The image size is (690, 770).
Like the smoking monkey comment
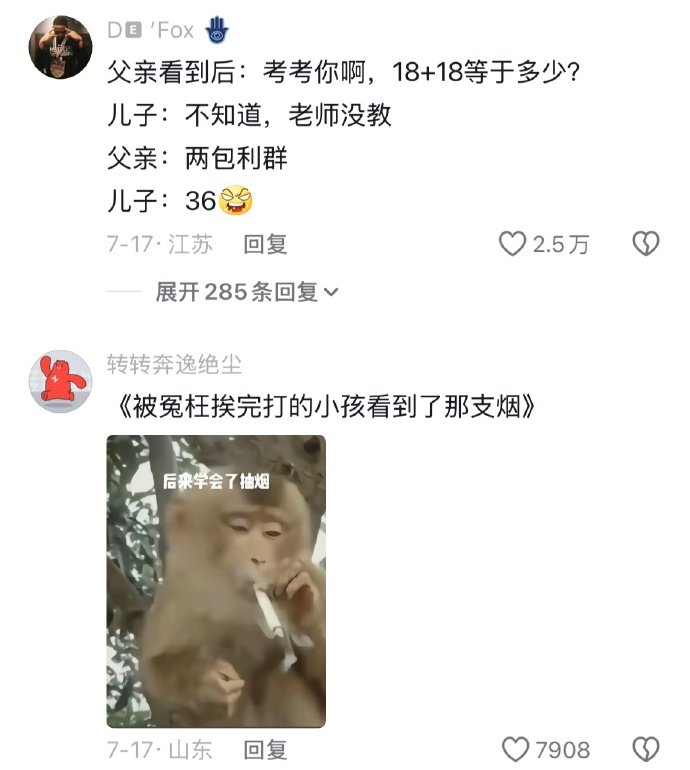coord(515,750)
